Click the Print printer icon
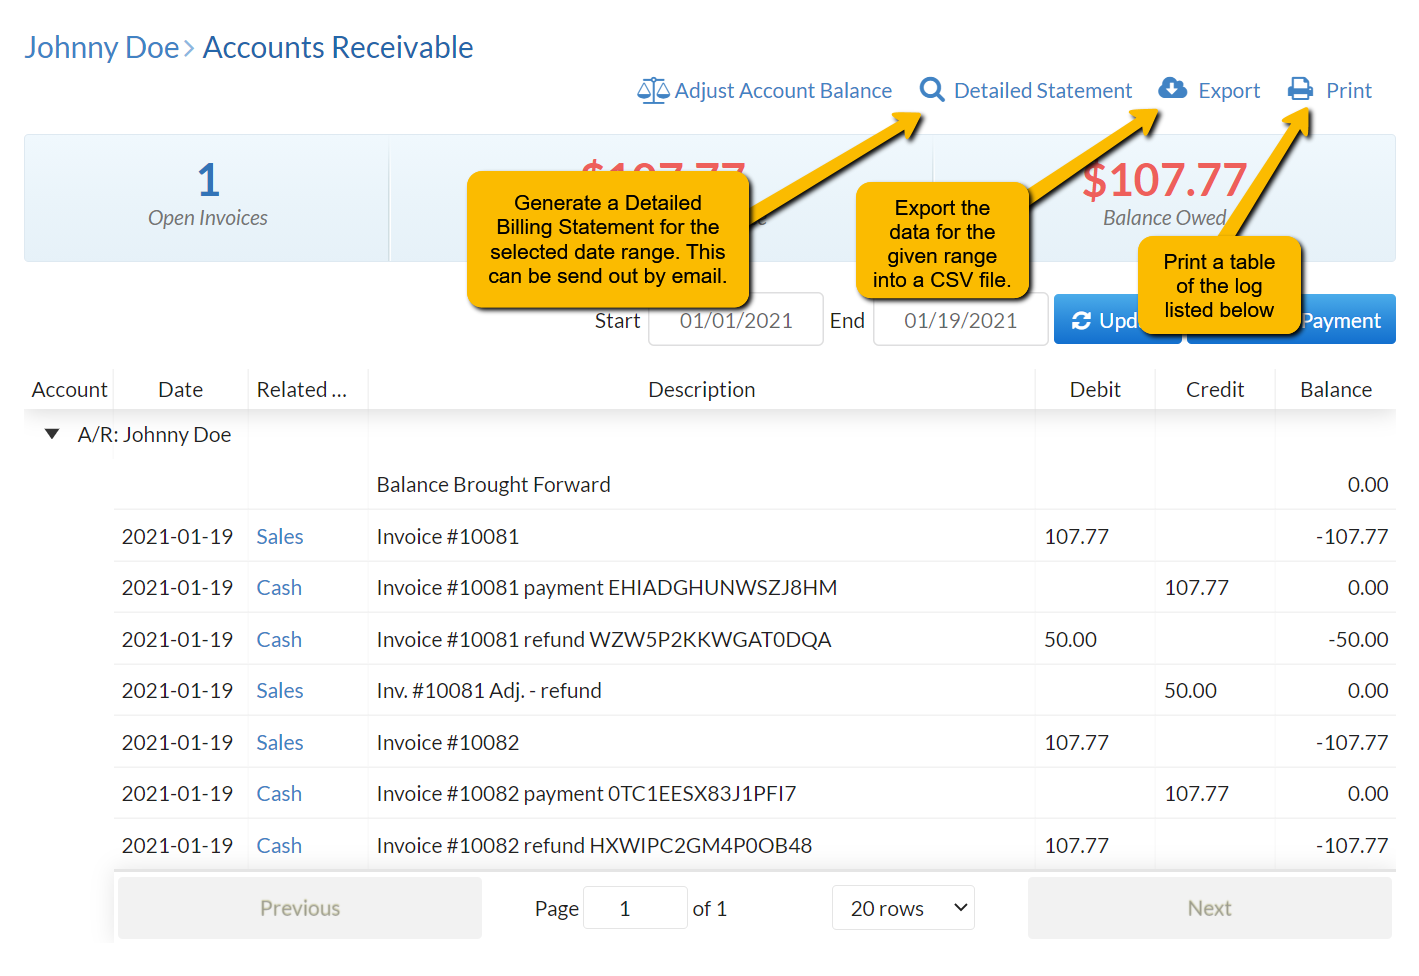The width and height of the screenshot is (1419, 976). (1300, 89)
